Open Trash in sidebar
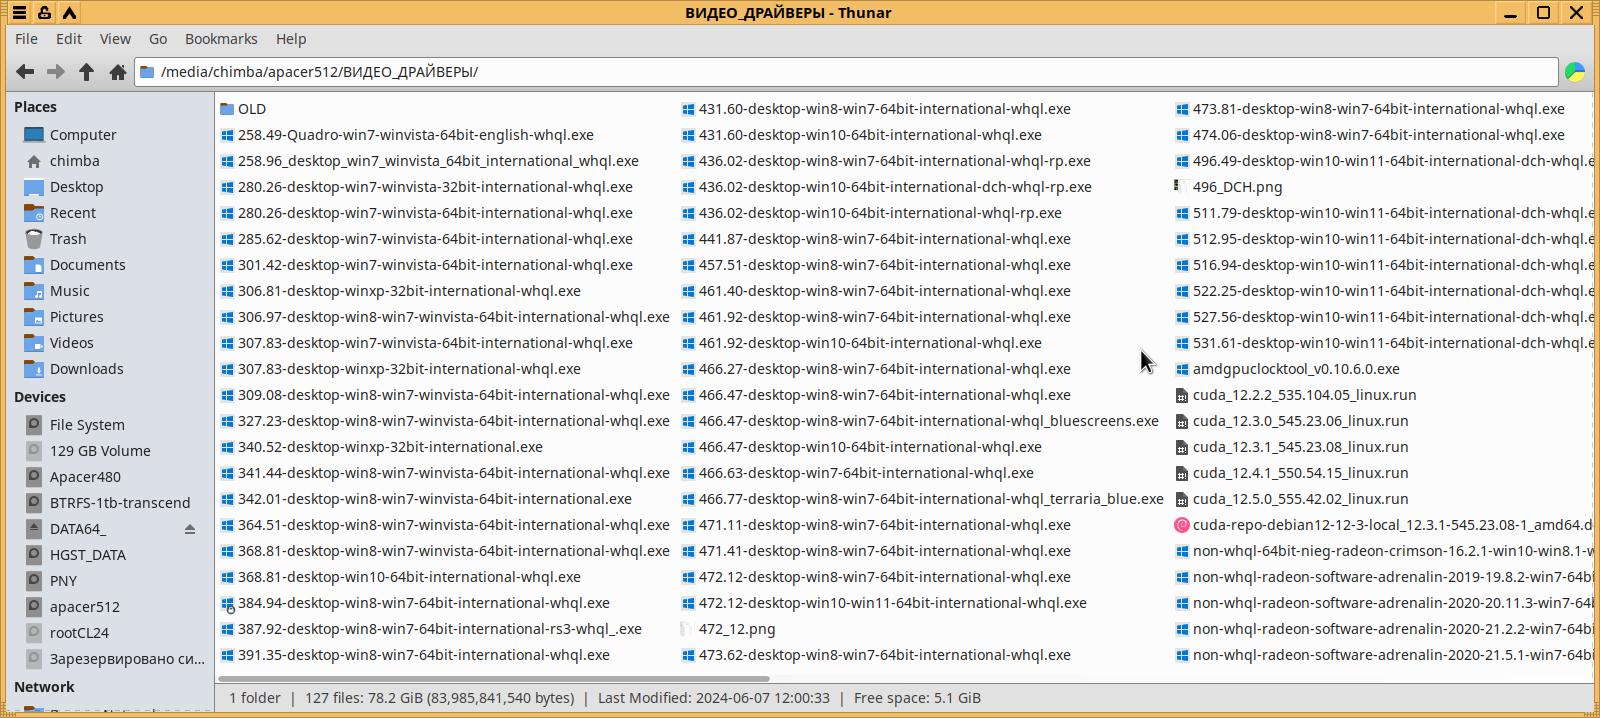This screenshot has height=718, width=1600. pyautogui.click(x=68, y=239)
